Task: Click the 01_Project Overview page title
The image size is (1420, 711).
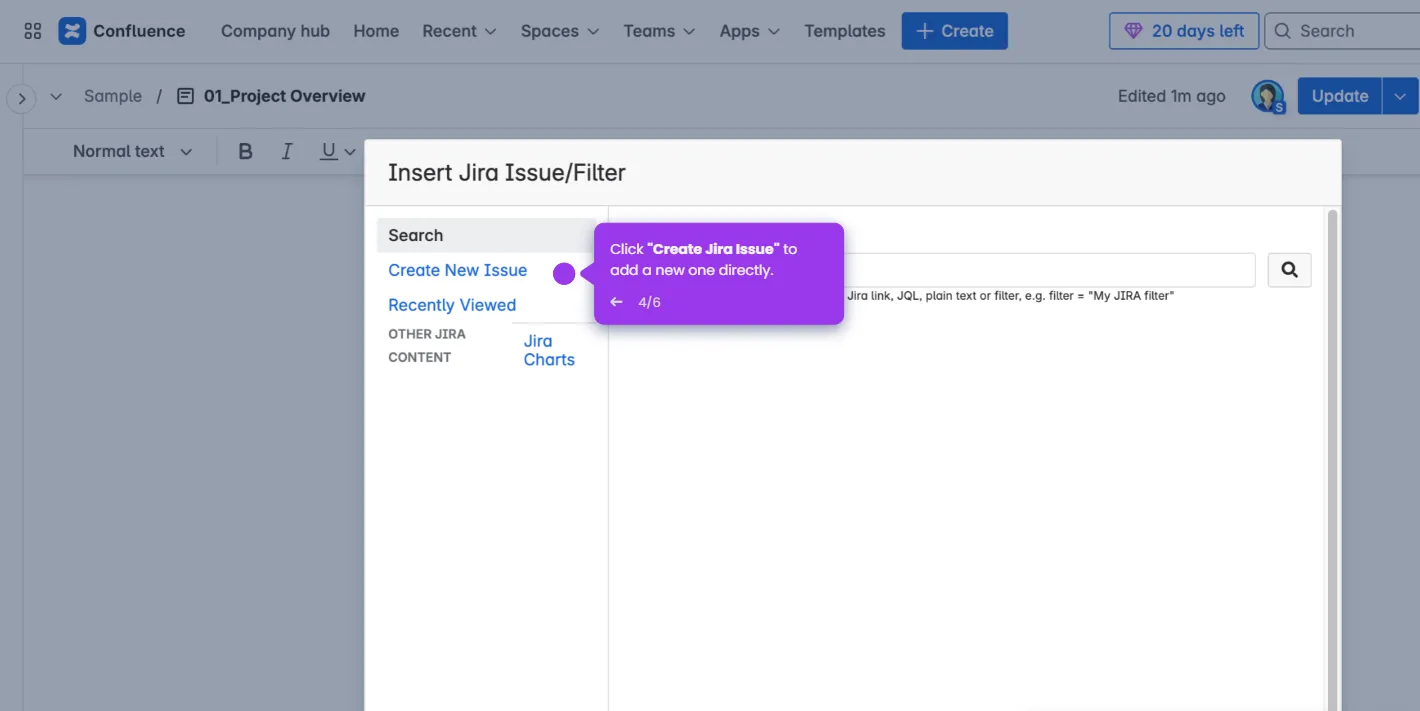Action: point(284,96)
